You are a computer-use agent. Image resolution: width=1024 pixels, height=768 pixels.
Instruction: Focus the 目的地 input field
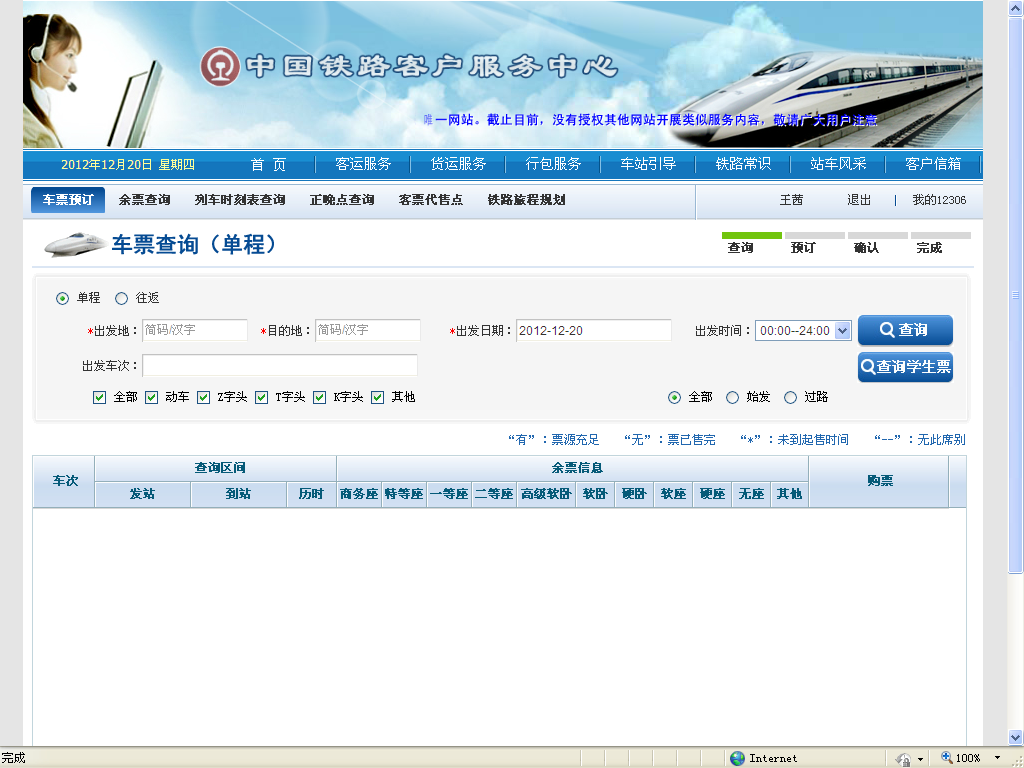coord(368,330)
